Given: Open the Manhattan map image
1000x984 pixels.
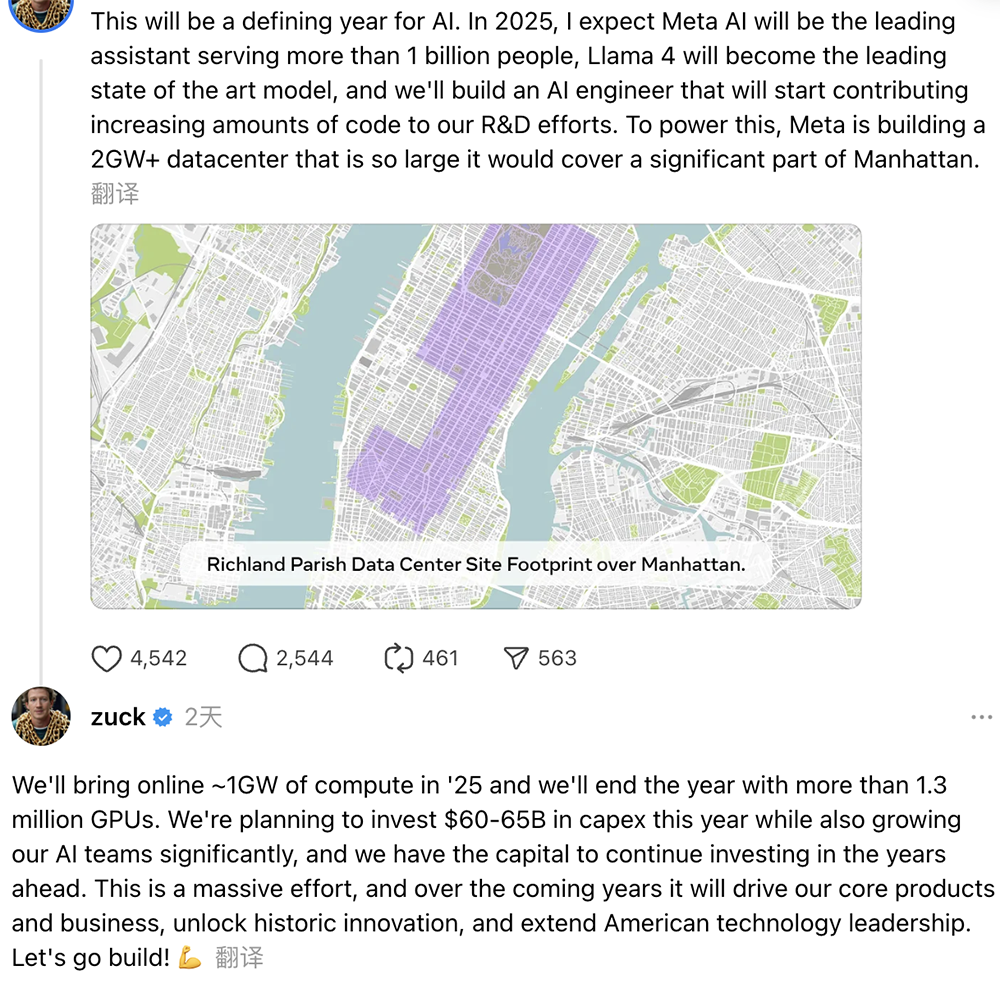Looking at the screenshot, I should [476, 400].
